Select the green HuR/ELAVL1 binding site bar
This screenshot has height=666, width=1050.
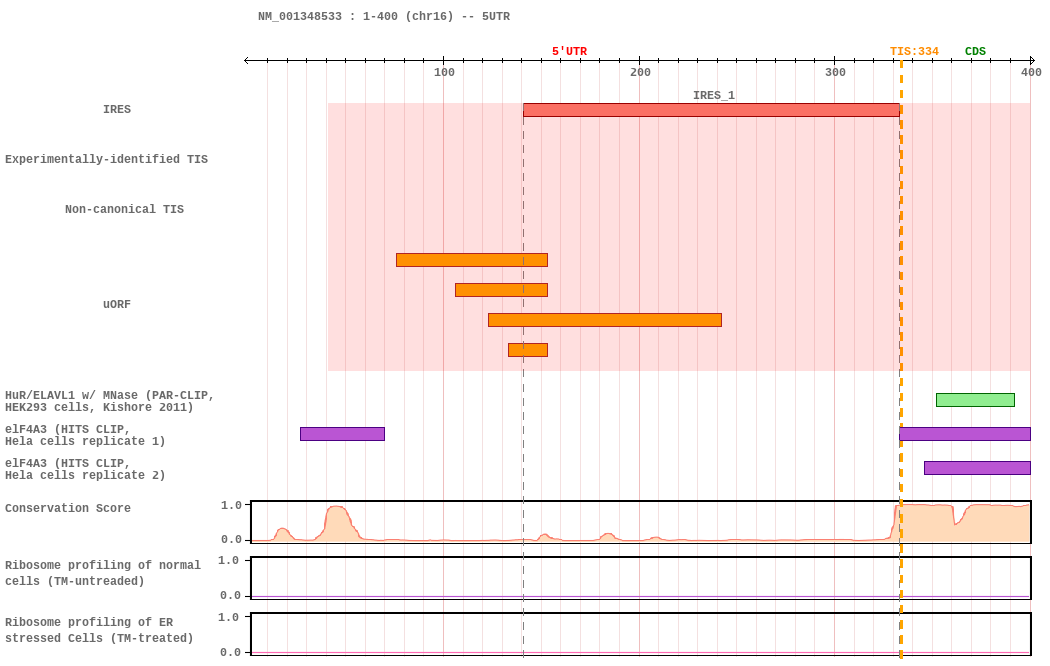pos(975,400)
